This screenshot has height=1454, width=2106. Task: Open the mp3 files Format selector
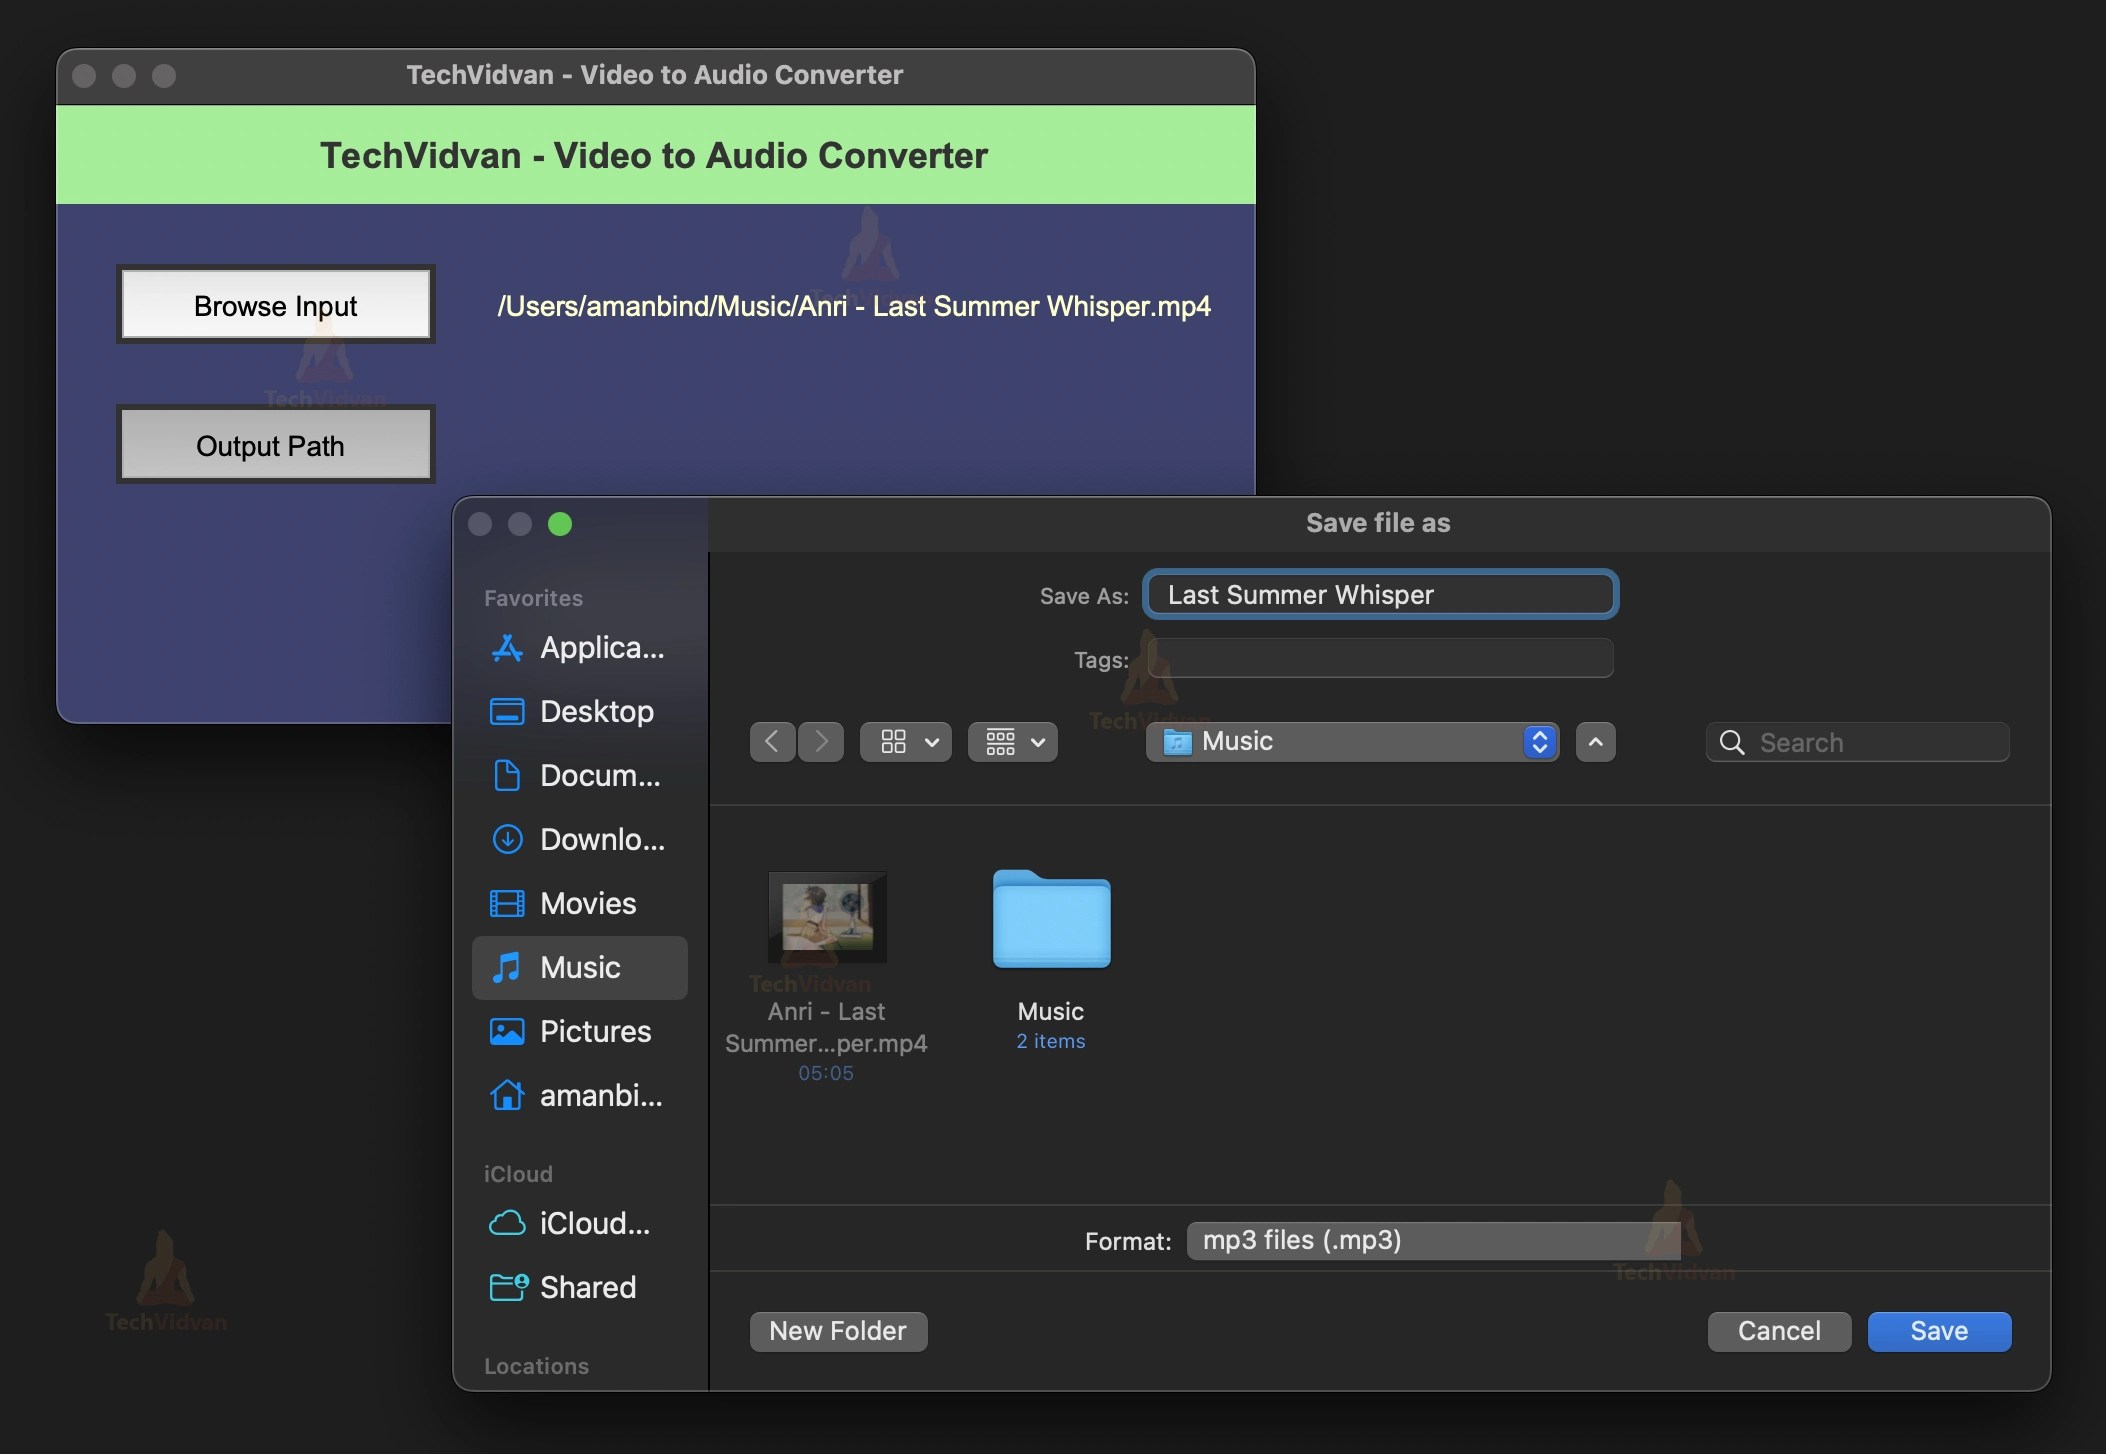(x=1432, y=1241)
